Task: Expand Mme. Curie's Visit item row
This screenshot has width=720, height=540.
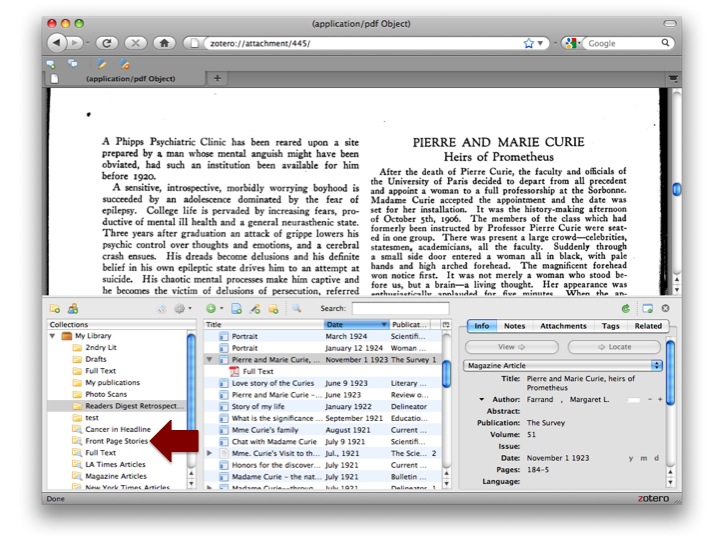Action: (209, 453)
